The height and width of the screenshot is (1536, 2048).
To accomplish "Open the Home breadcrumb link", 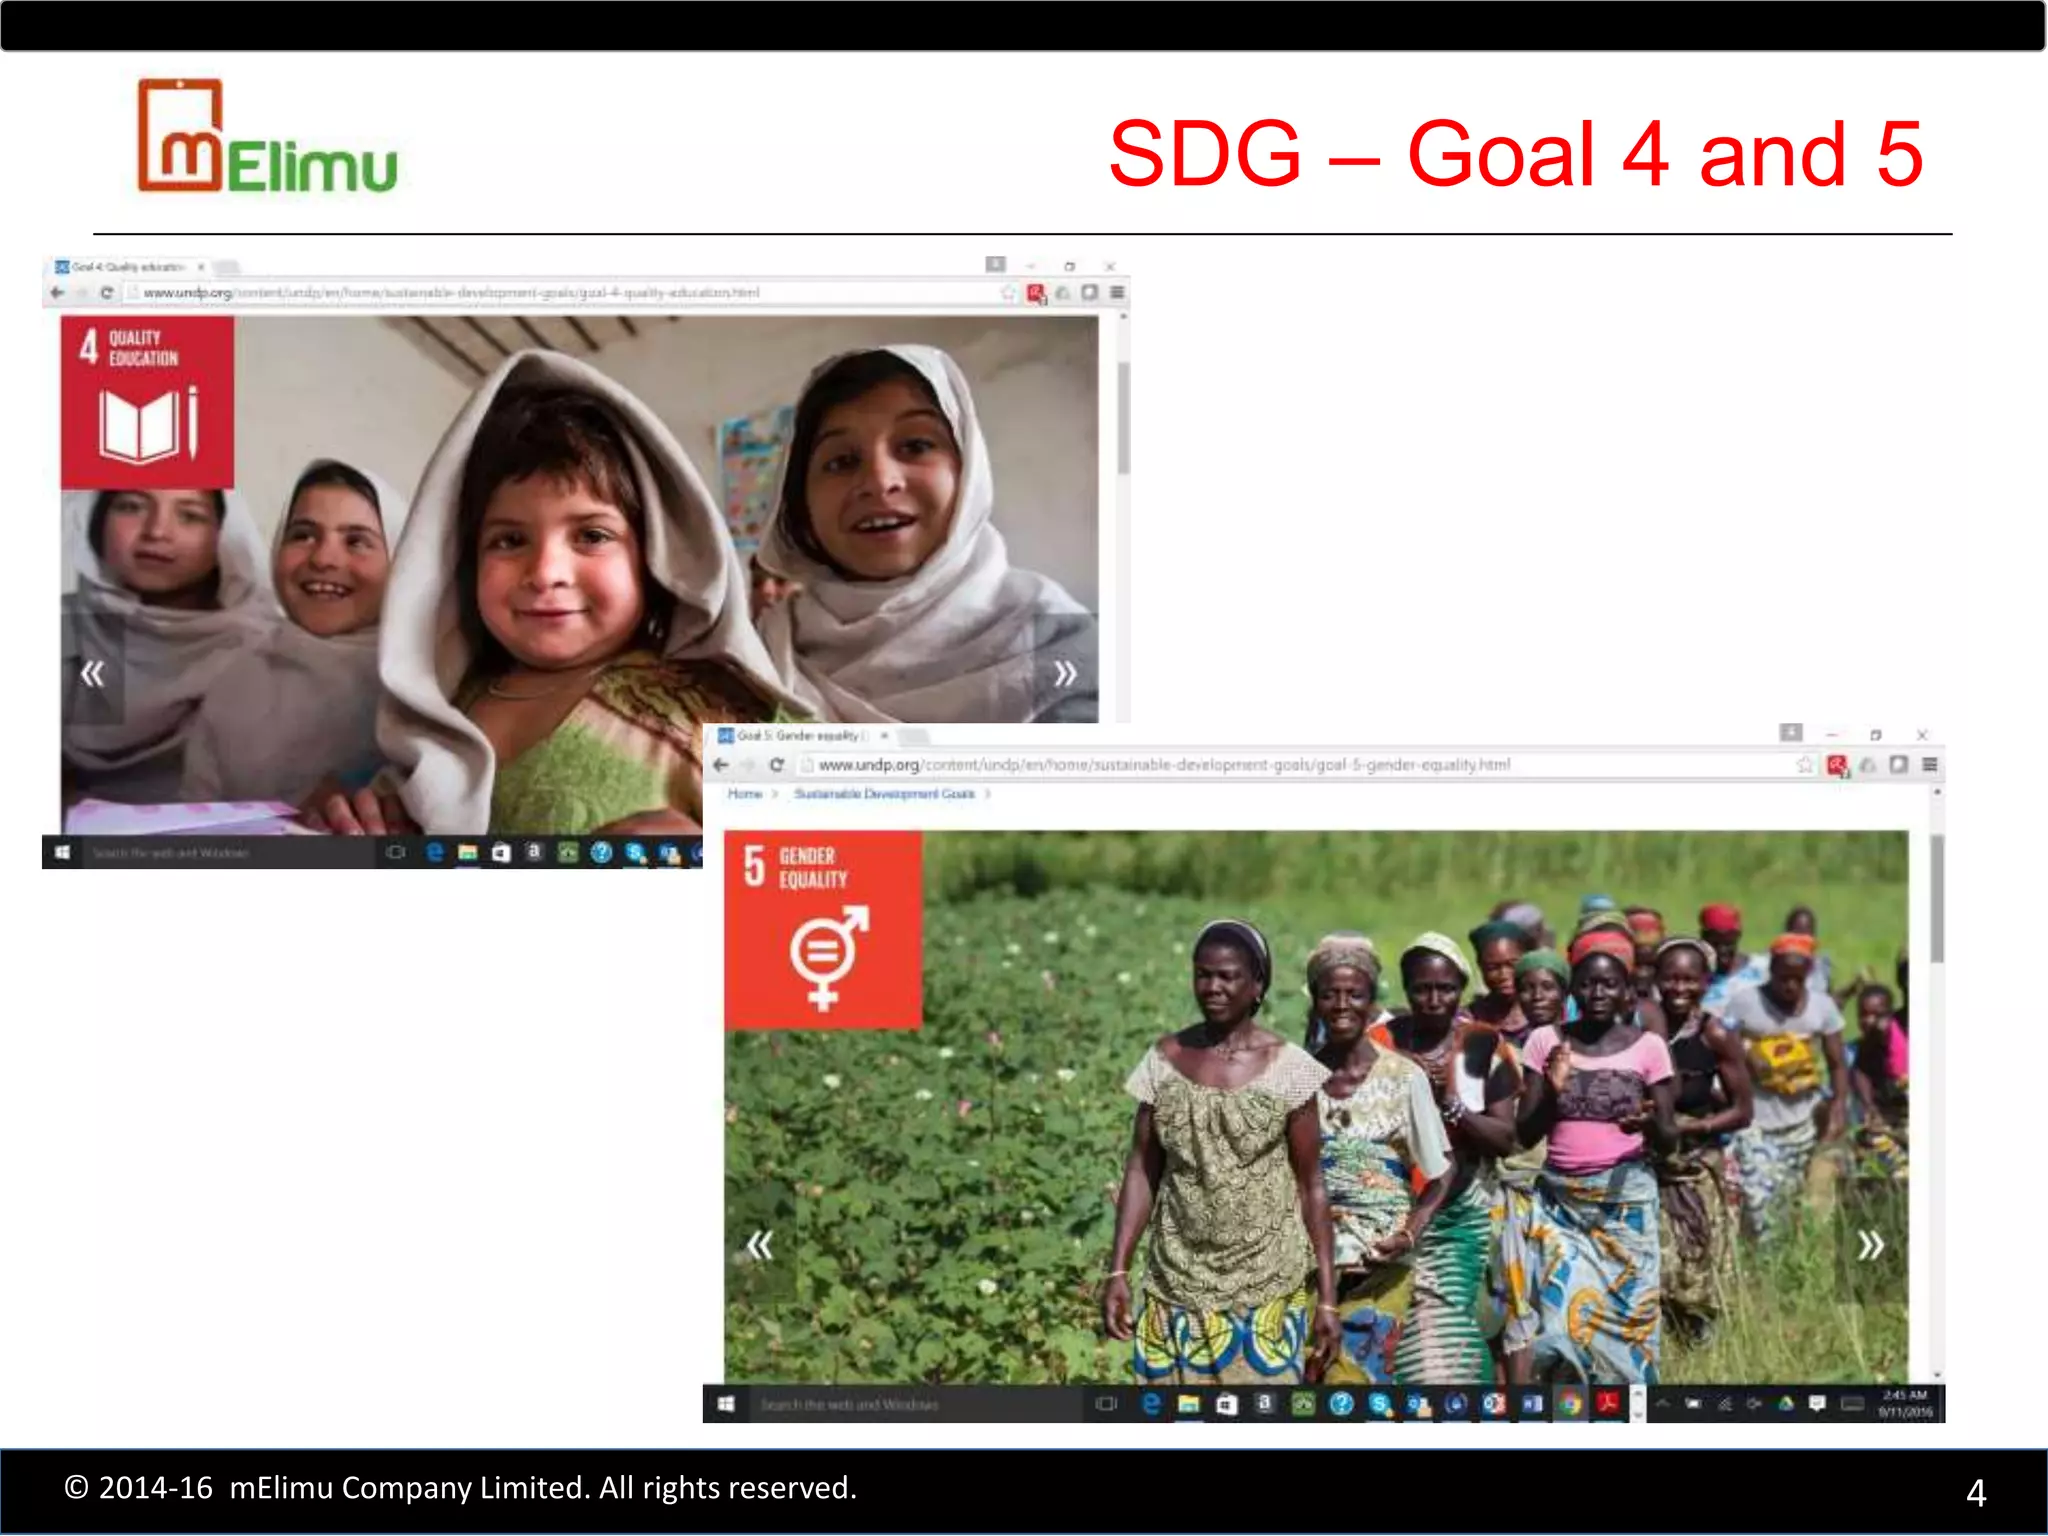I will click(745, 794).
